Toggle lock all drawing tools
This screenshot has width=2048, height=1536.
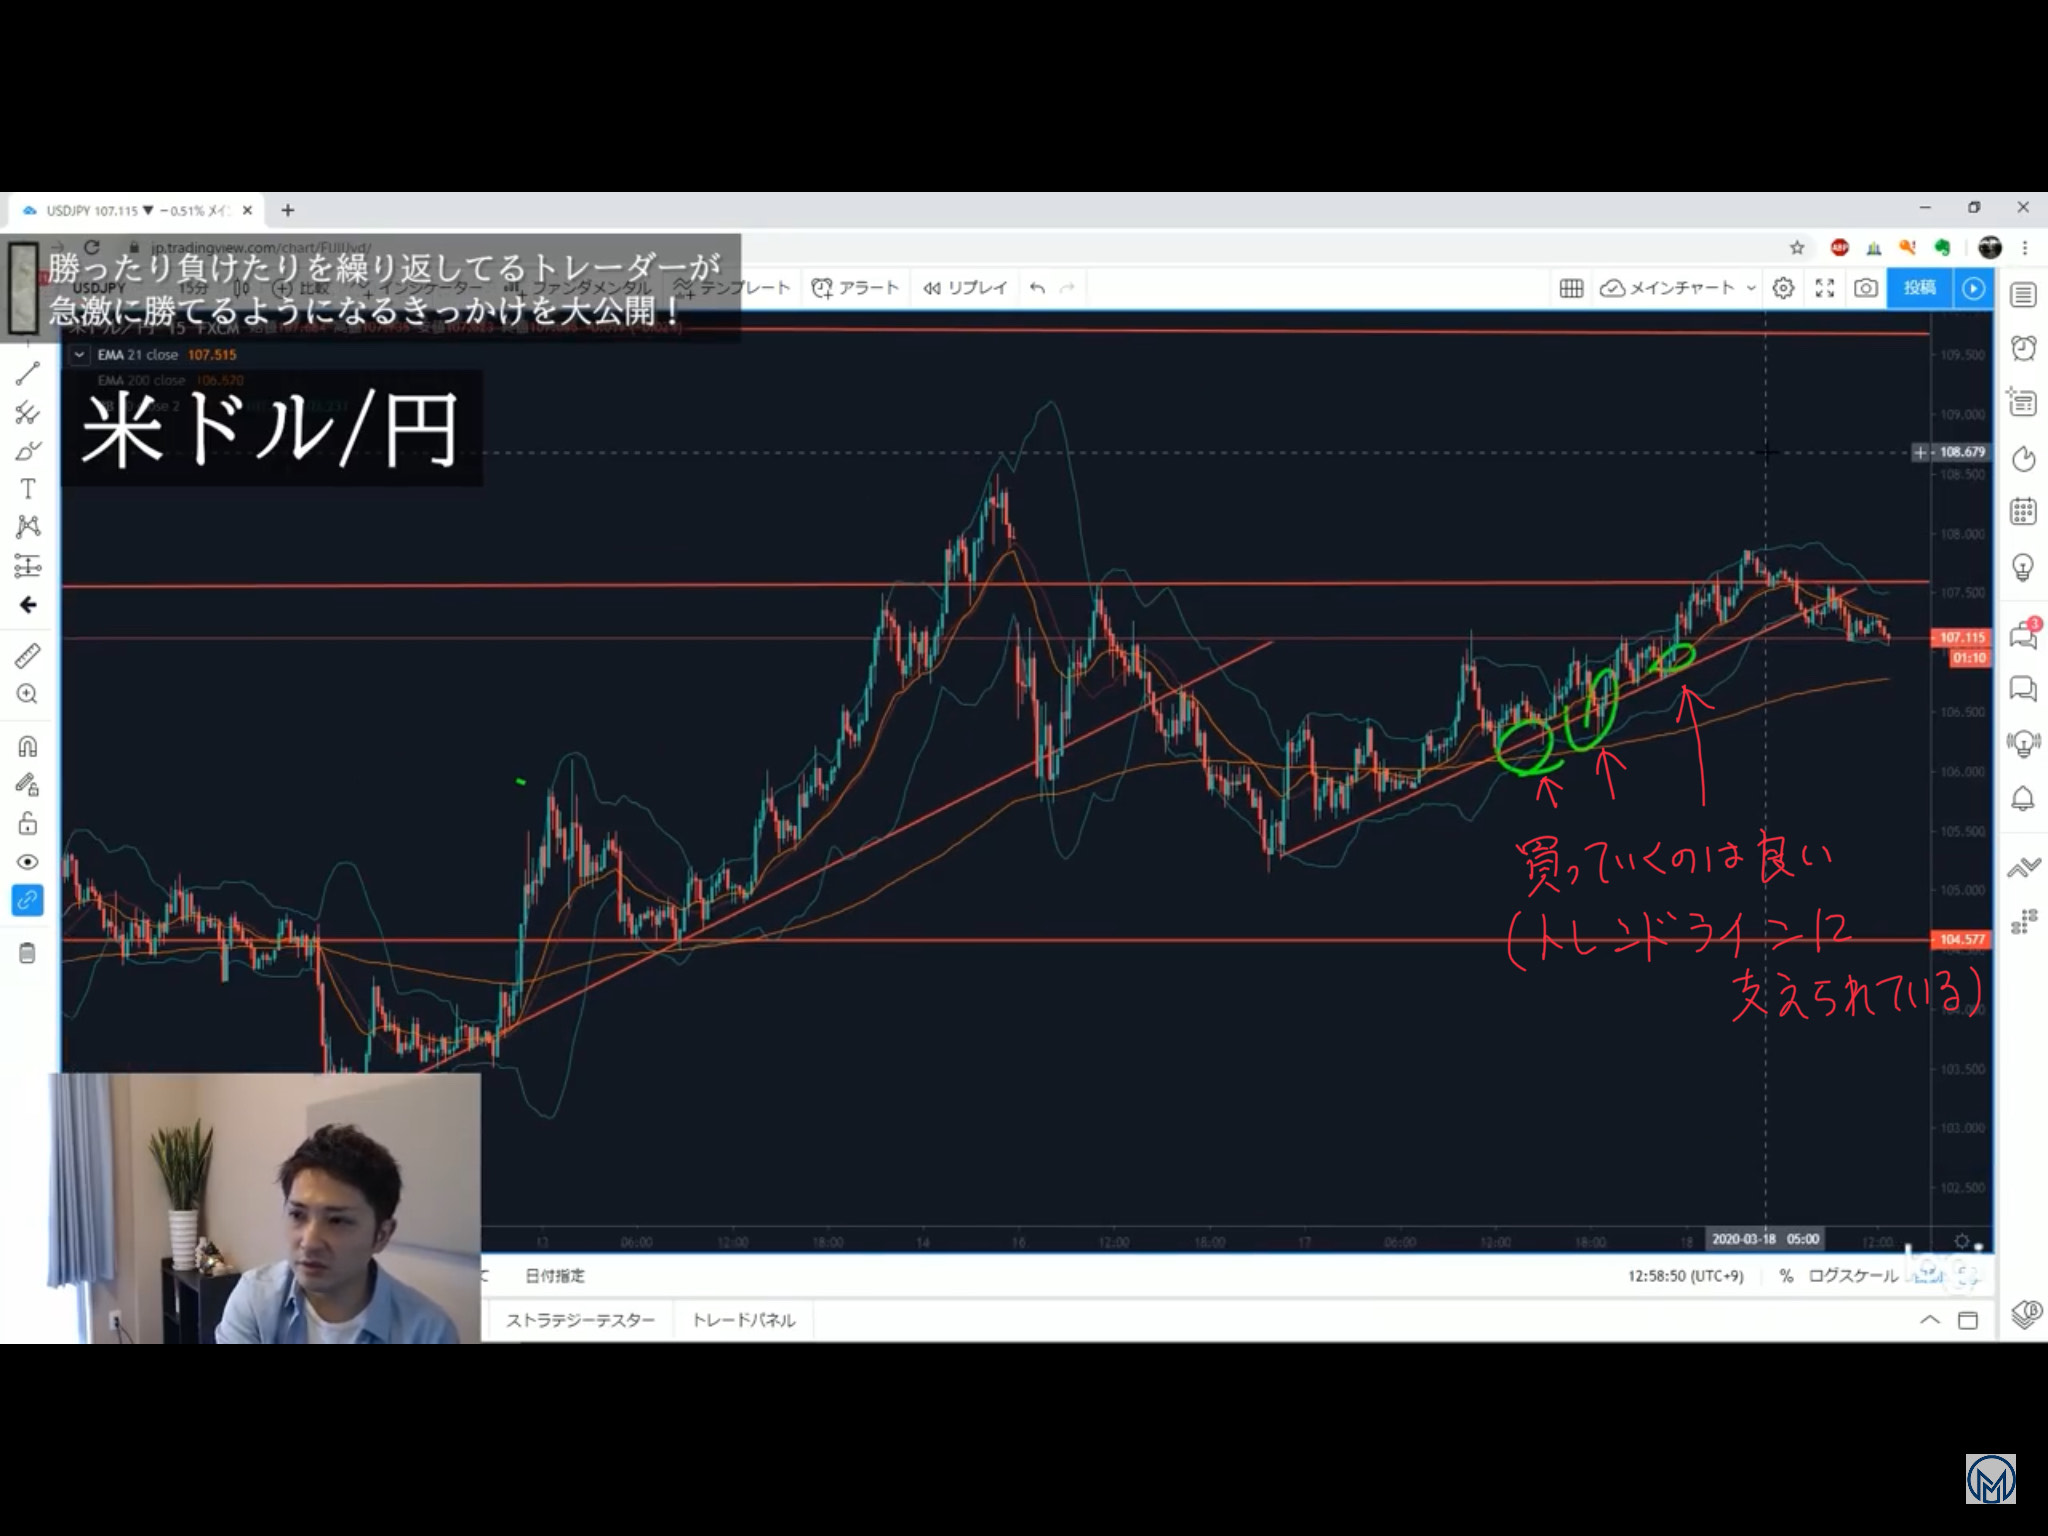(28, 824)
